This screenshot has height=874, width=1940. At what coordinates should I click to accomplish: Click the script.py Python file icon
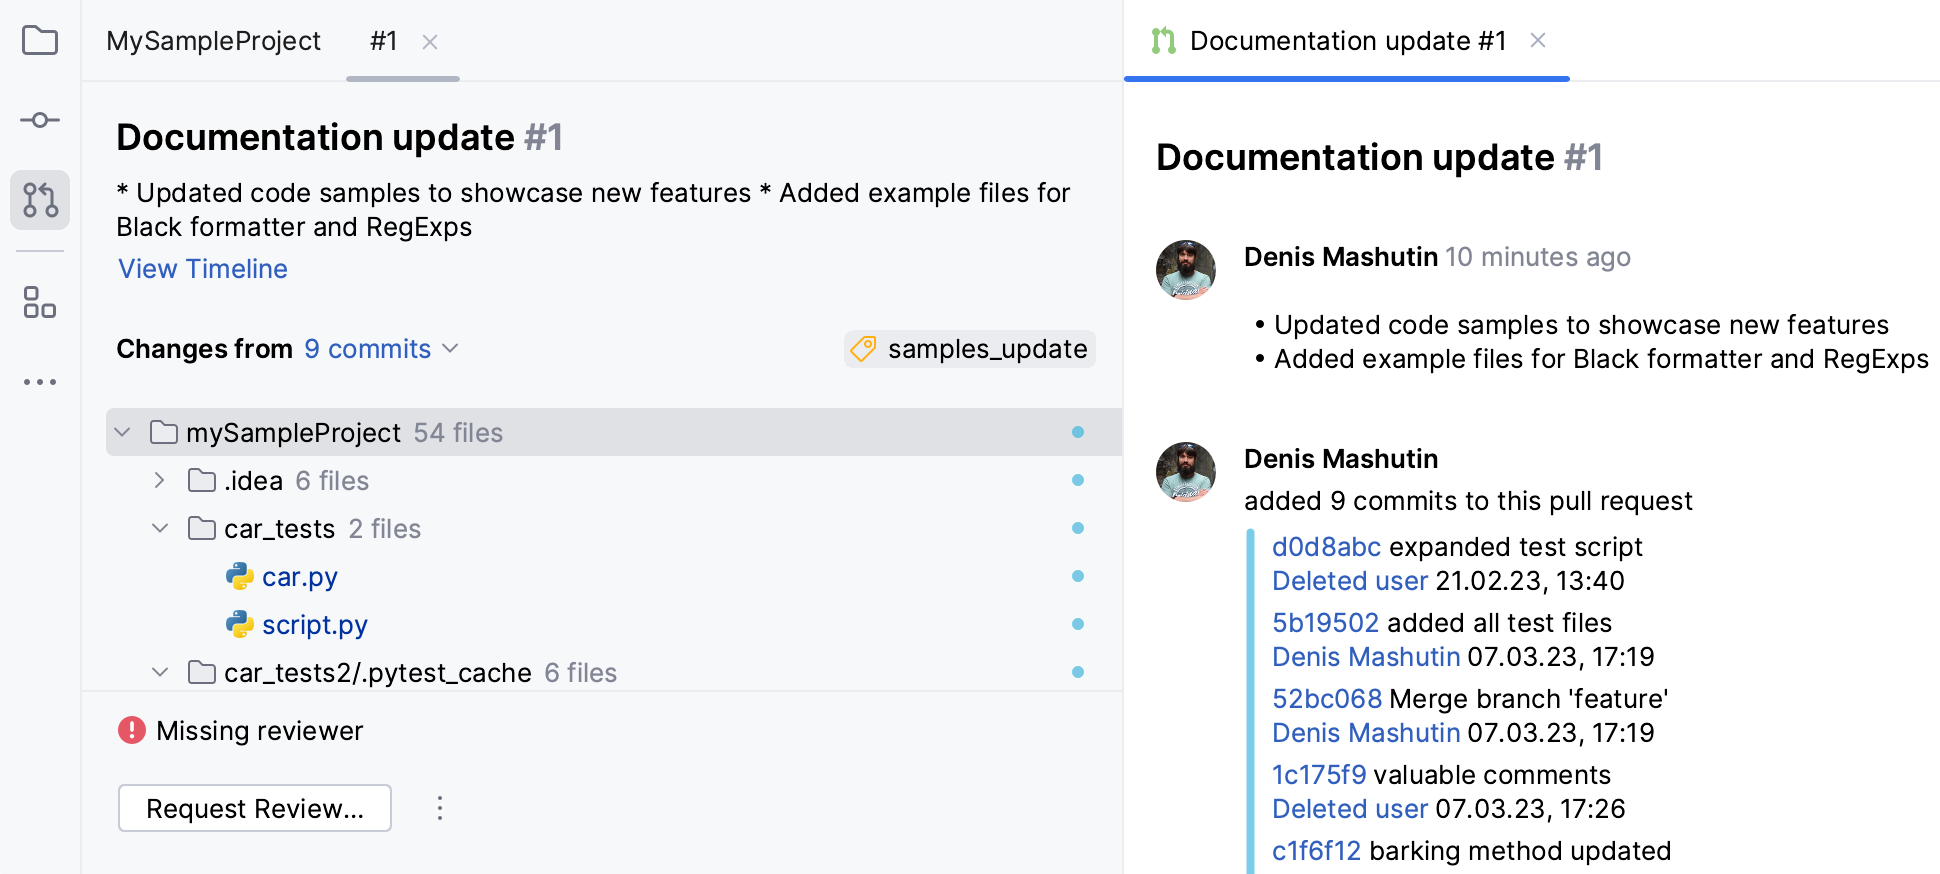coord(240,624)
